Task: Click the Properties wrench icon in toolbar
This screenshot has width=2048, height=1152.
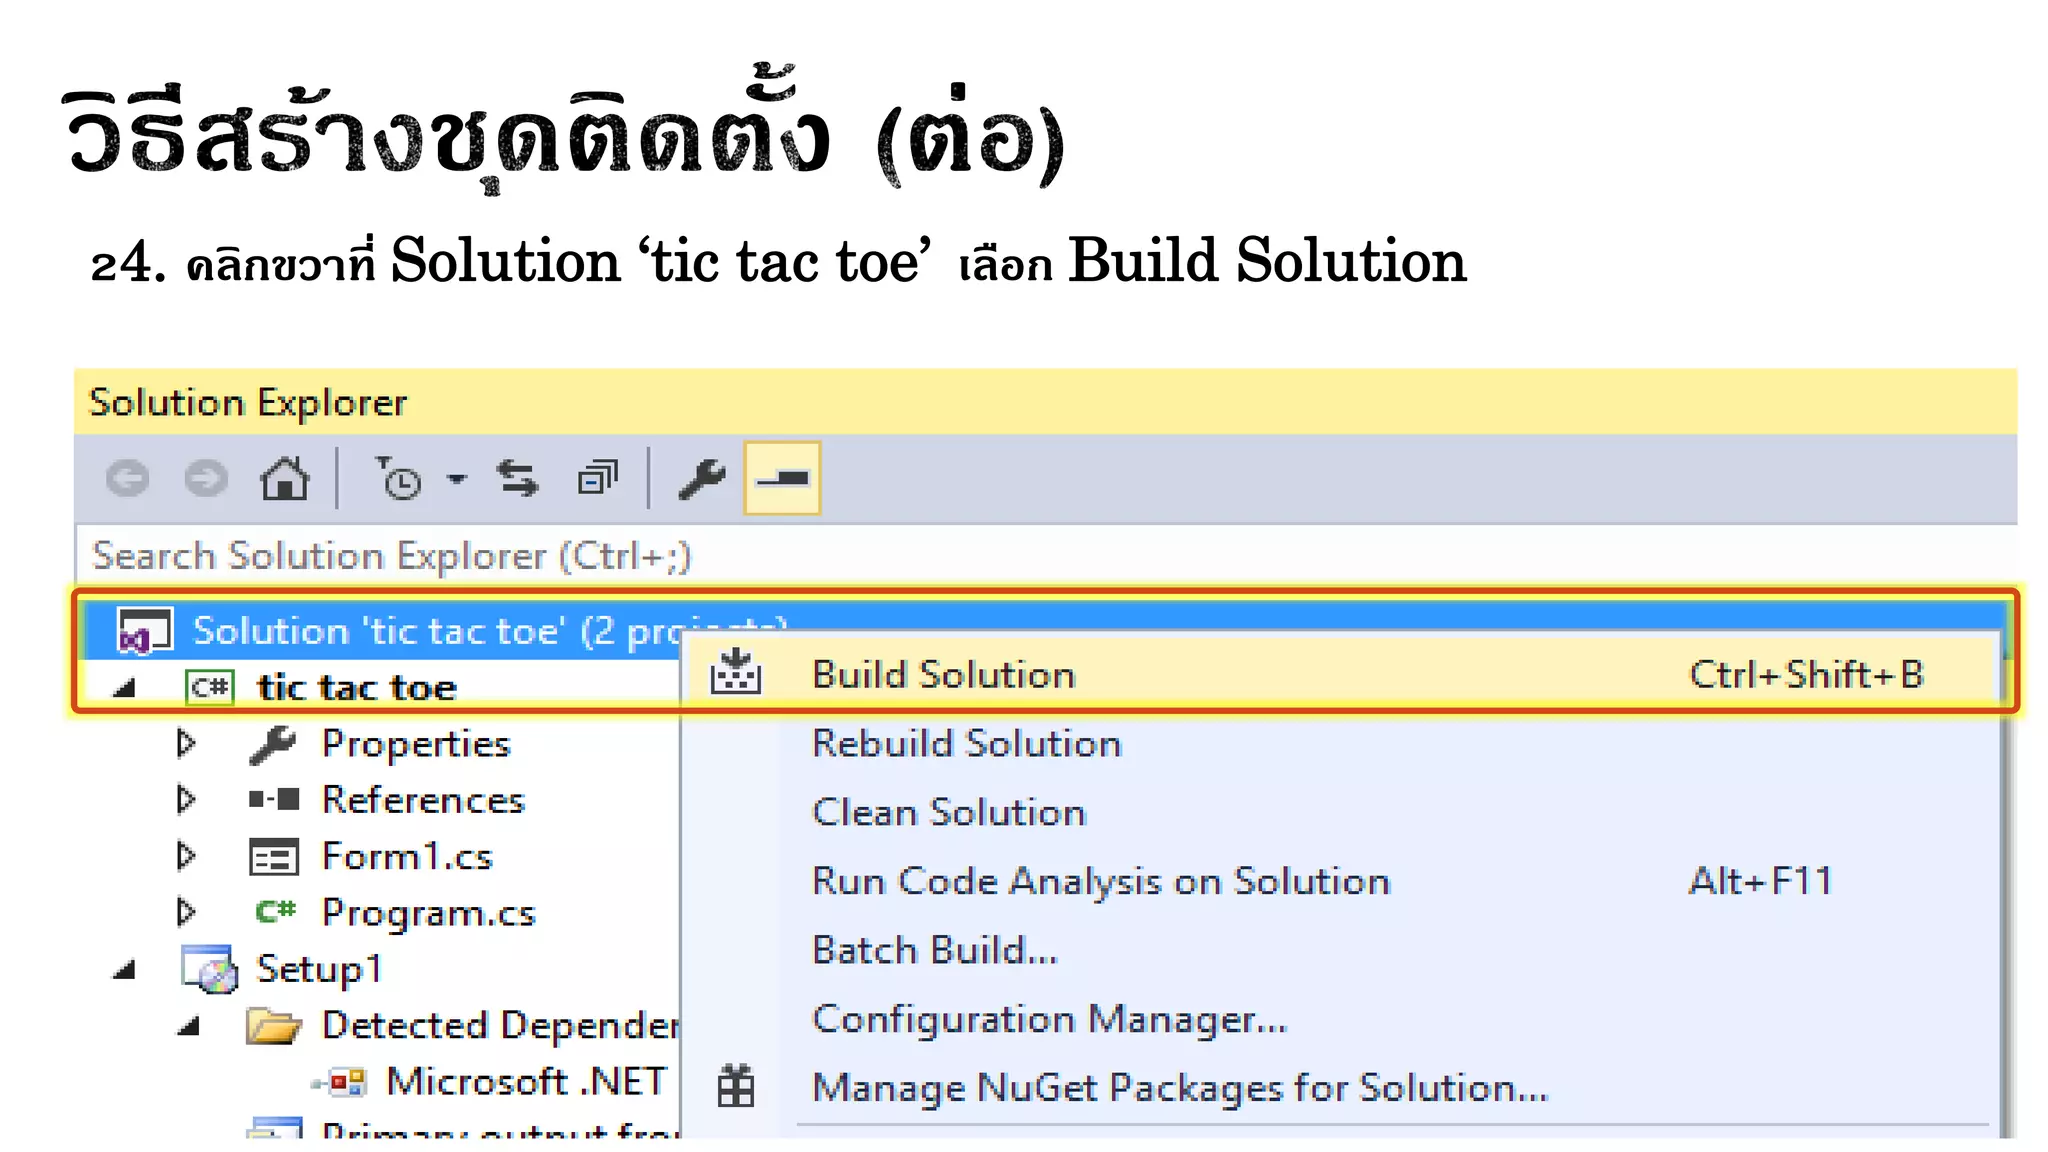Action: 702,479
